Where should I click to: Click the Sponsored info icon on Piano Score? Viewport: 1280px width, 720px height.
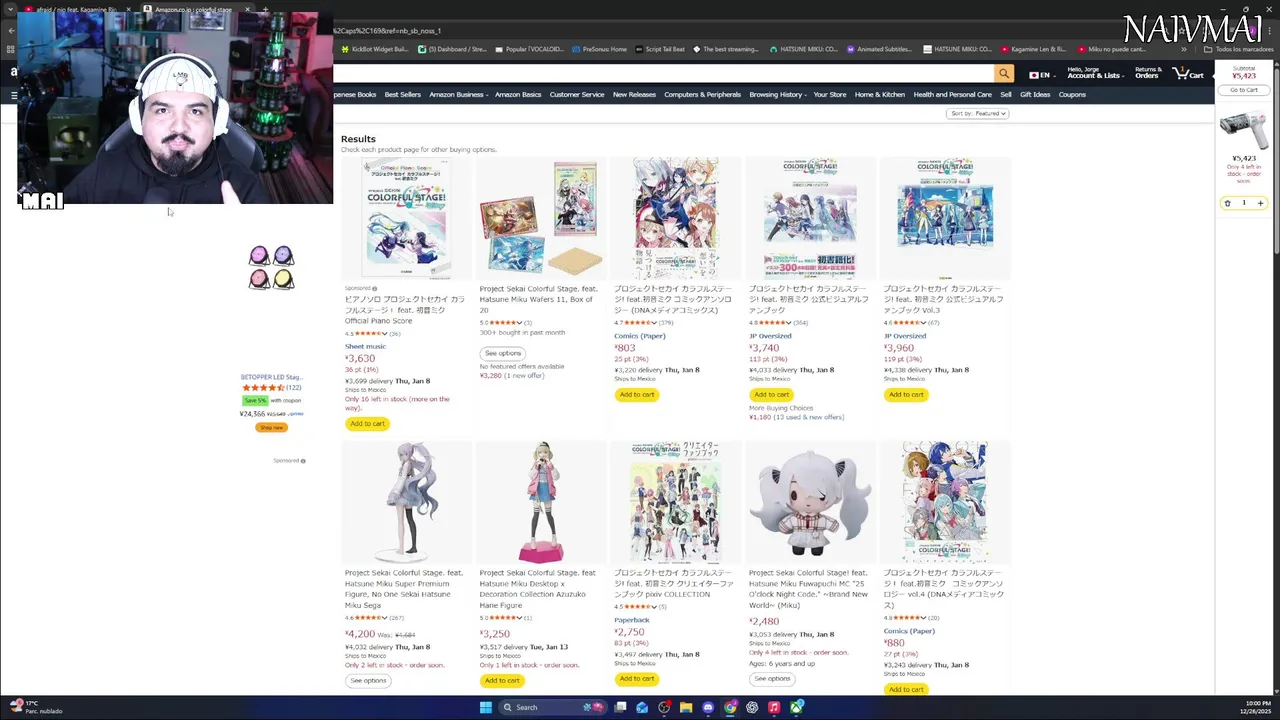pyautogui.click(x=374, y=288)
